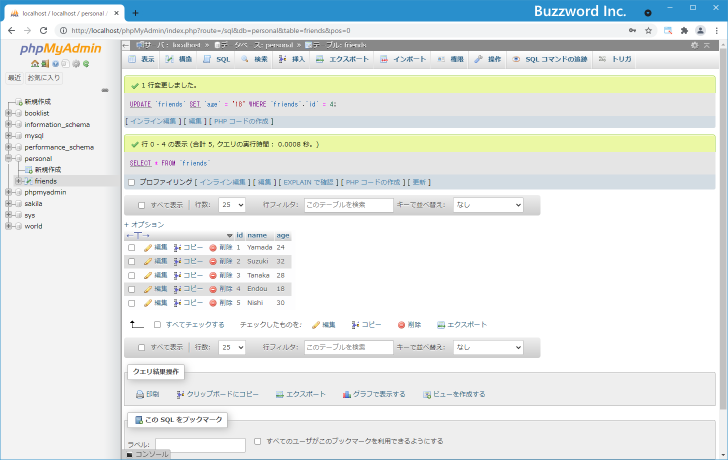The image size is (728, 460).
Task: Check the Endou row checkbox
Action: point(131,289)
